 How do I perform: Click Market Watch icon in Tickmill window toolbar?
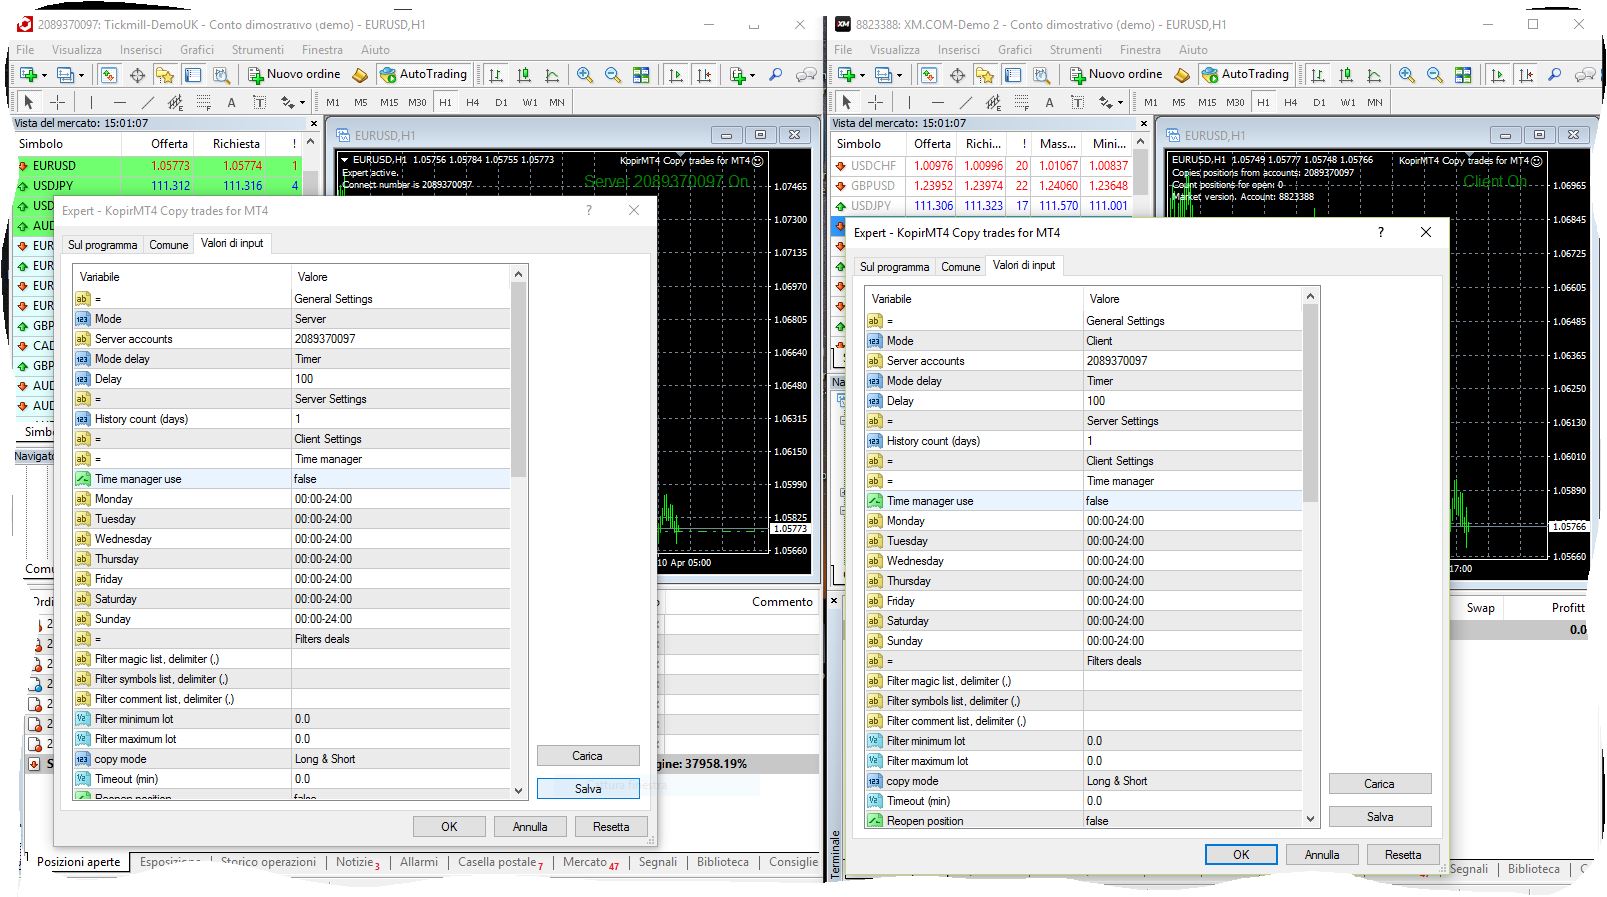point(109,75)
